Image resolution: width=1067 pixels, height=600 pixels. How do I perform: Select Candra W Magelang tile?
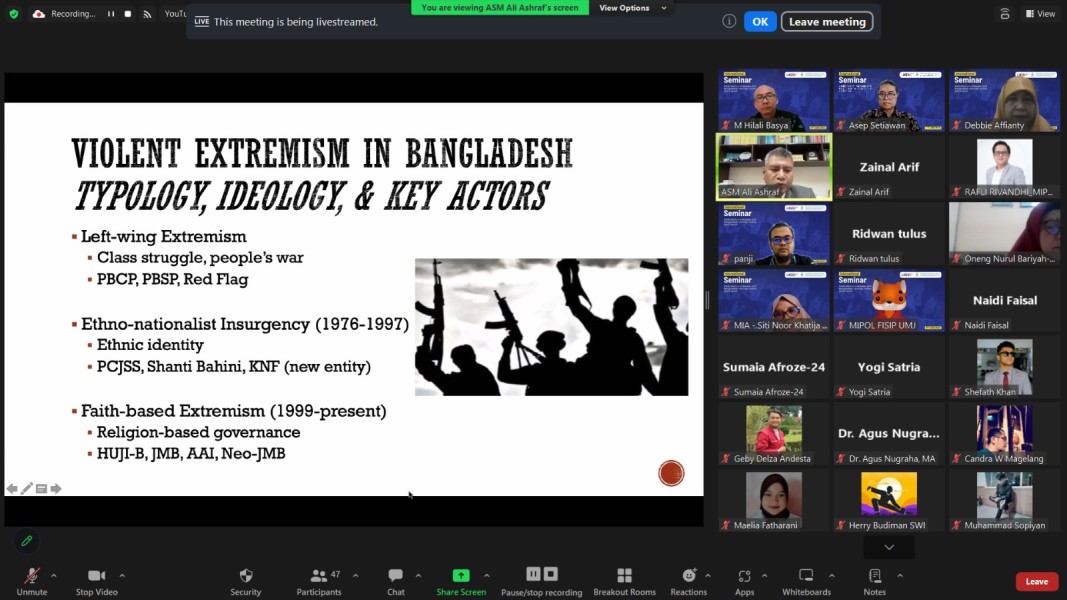click(1004, 433)
